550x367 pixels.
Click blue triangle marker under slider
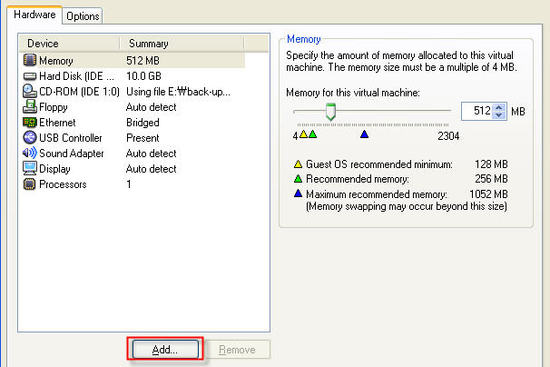364,134
